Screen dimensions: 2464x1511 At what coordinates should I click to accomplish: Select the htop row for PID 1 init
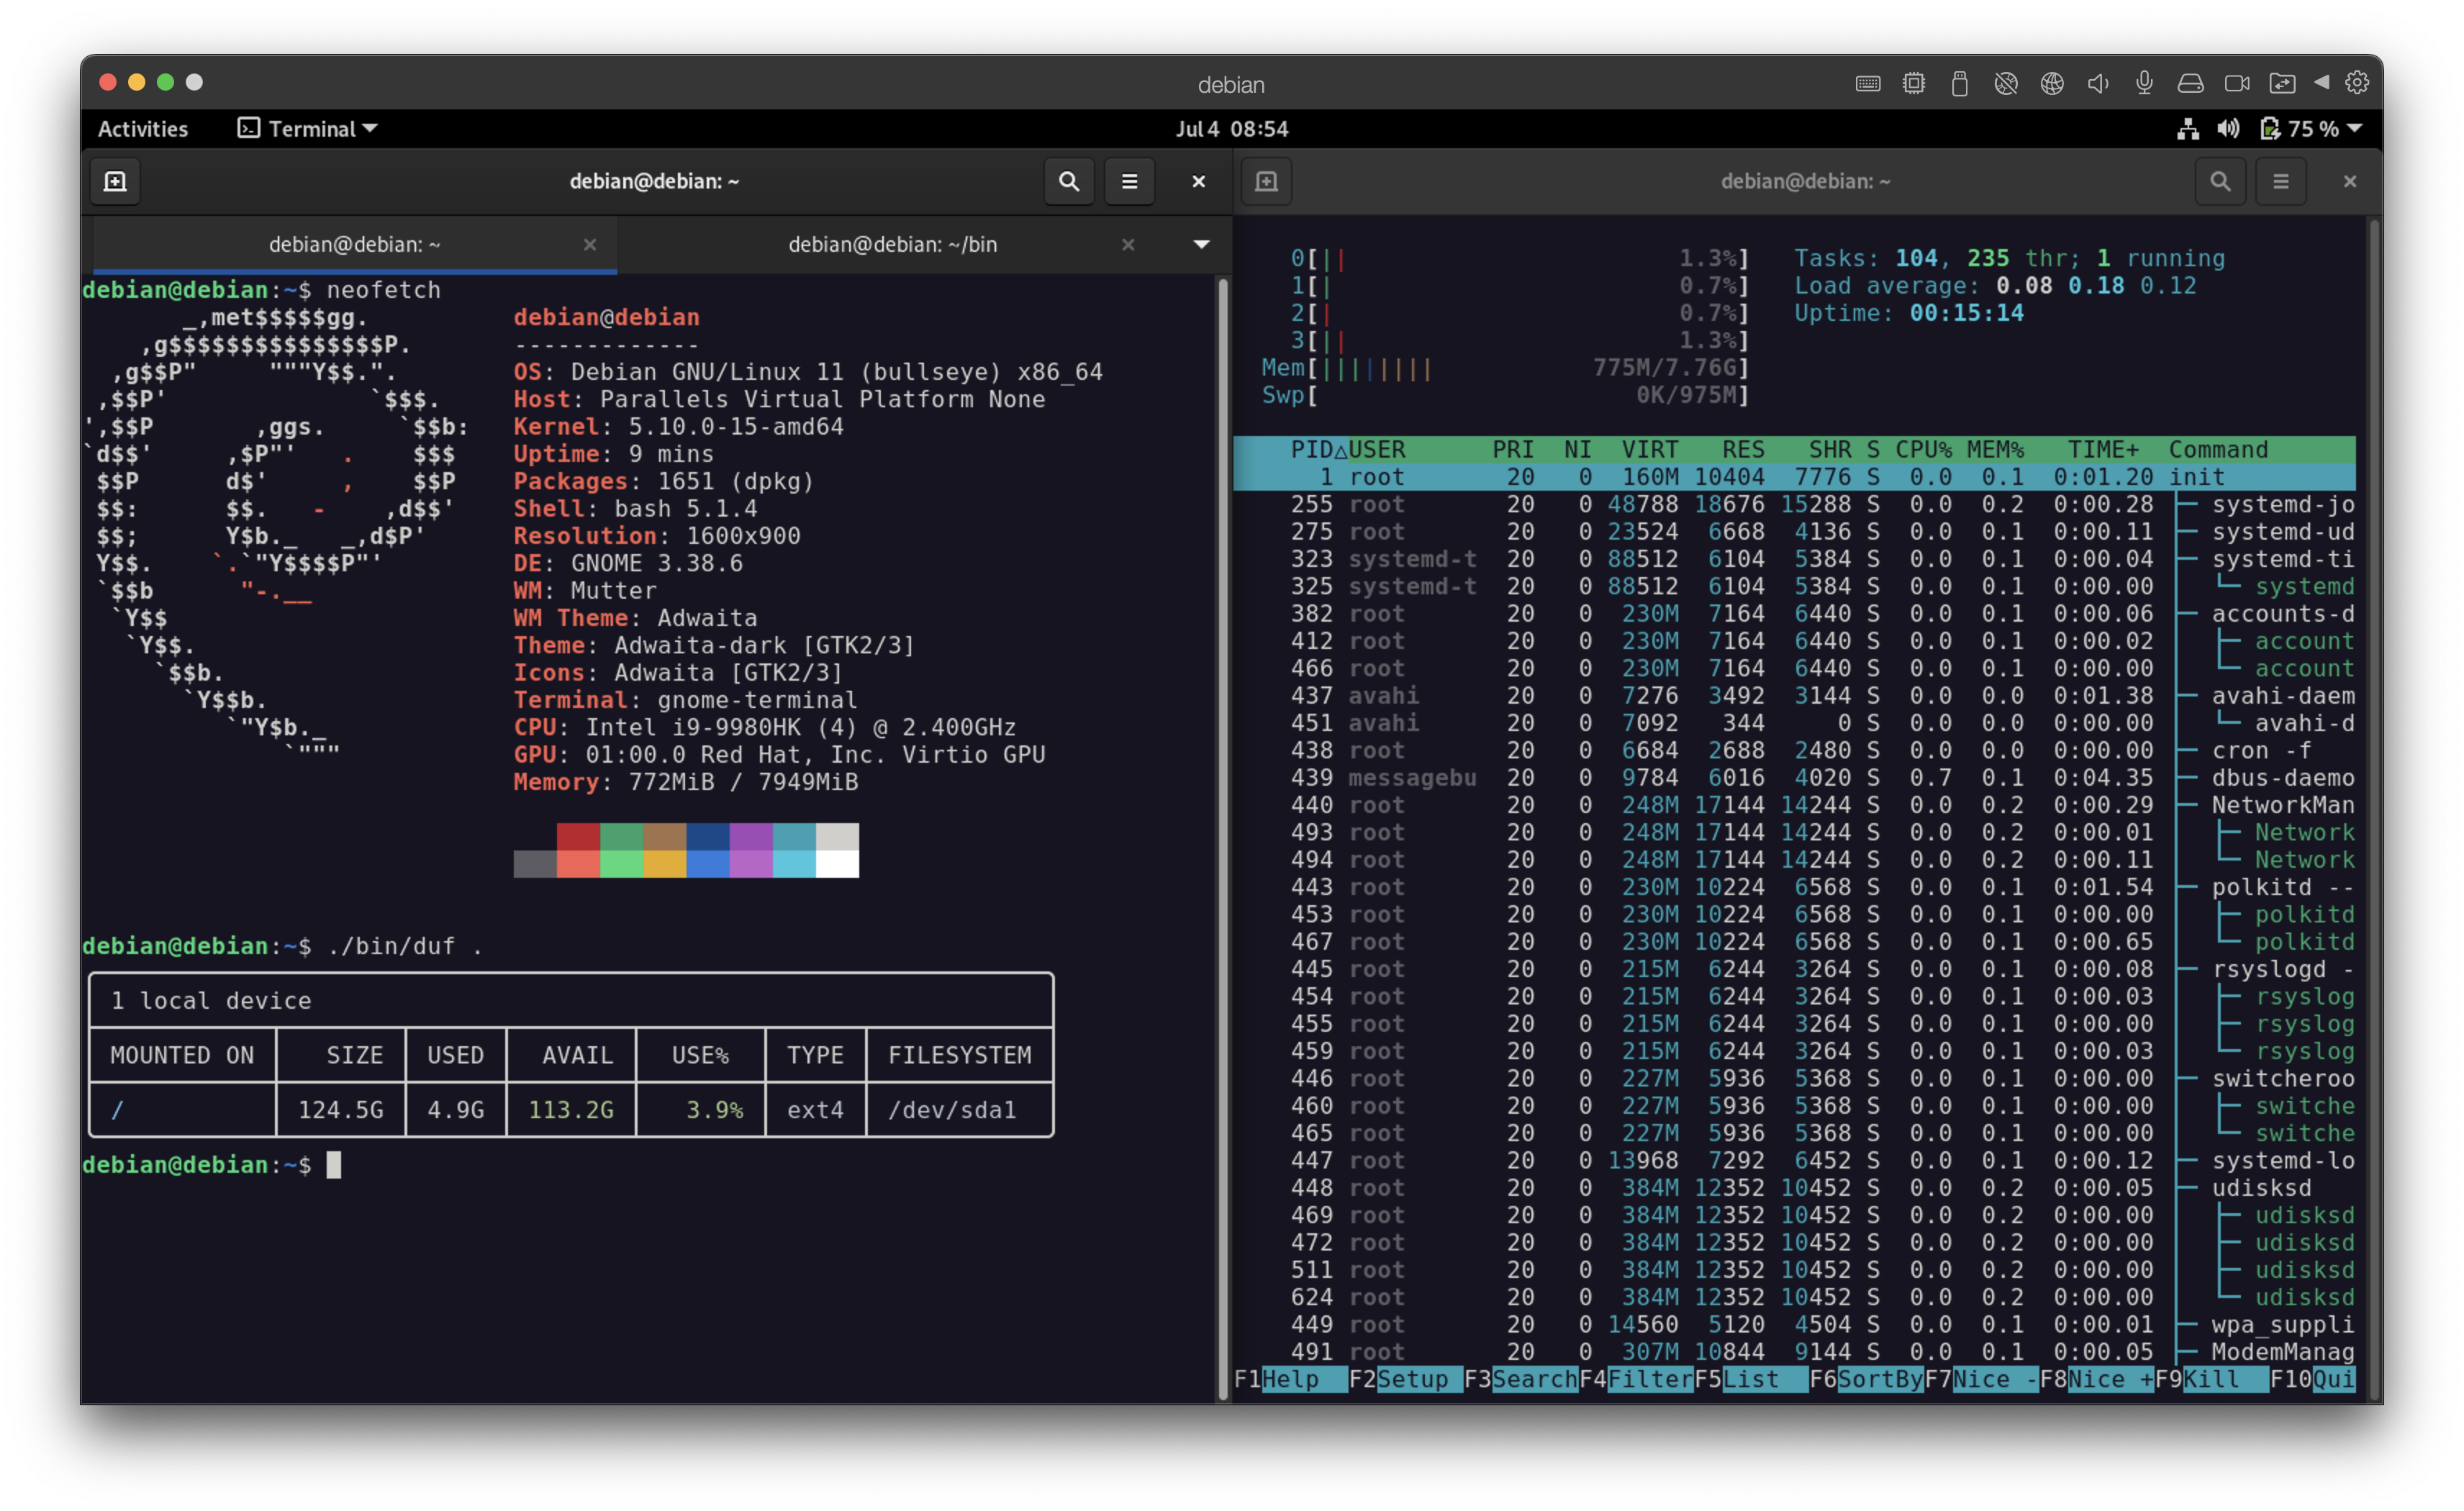1794,477
